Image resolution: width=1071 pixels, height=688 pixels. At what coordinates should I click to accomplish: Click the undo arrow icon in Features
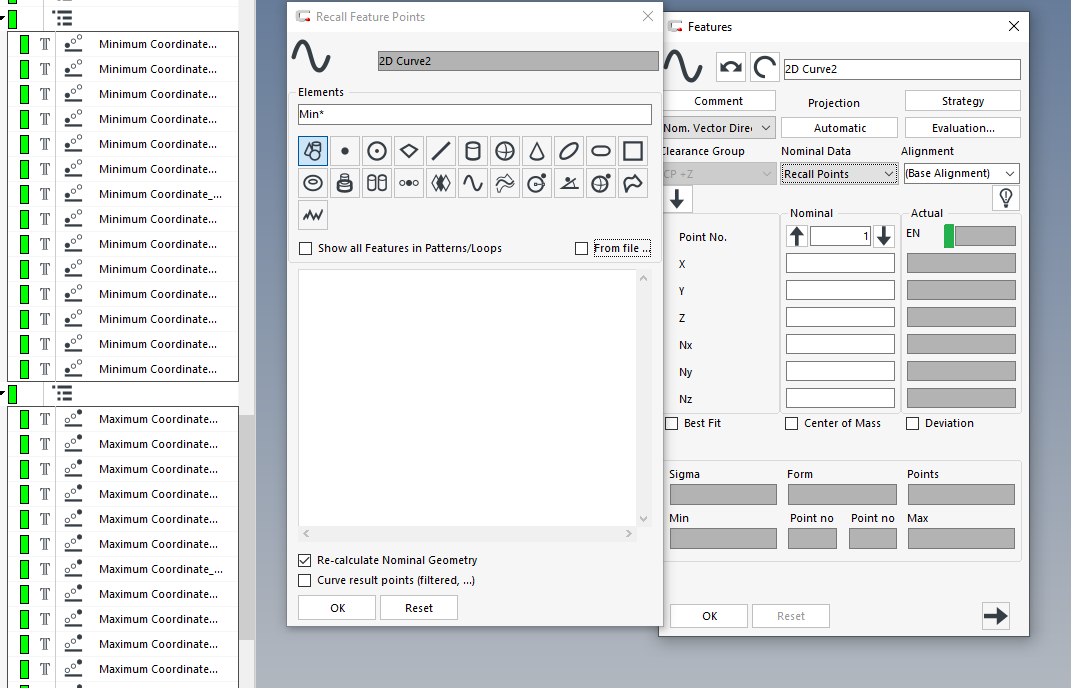(731, 68)
